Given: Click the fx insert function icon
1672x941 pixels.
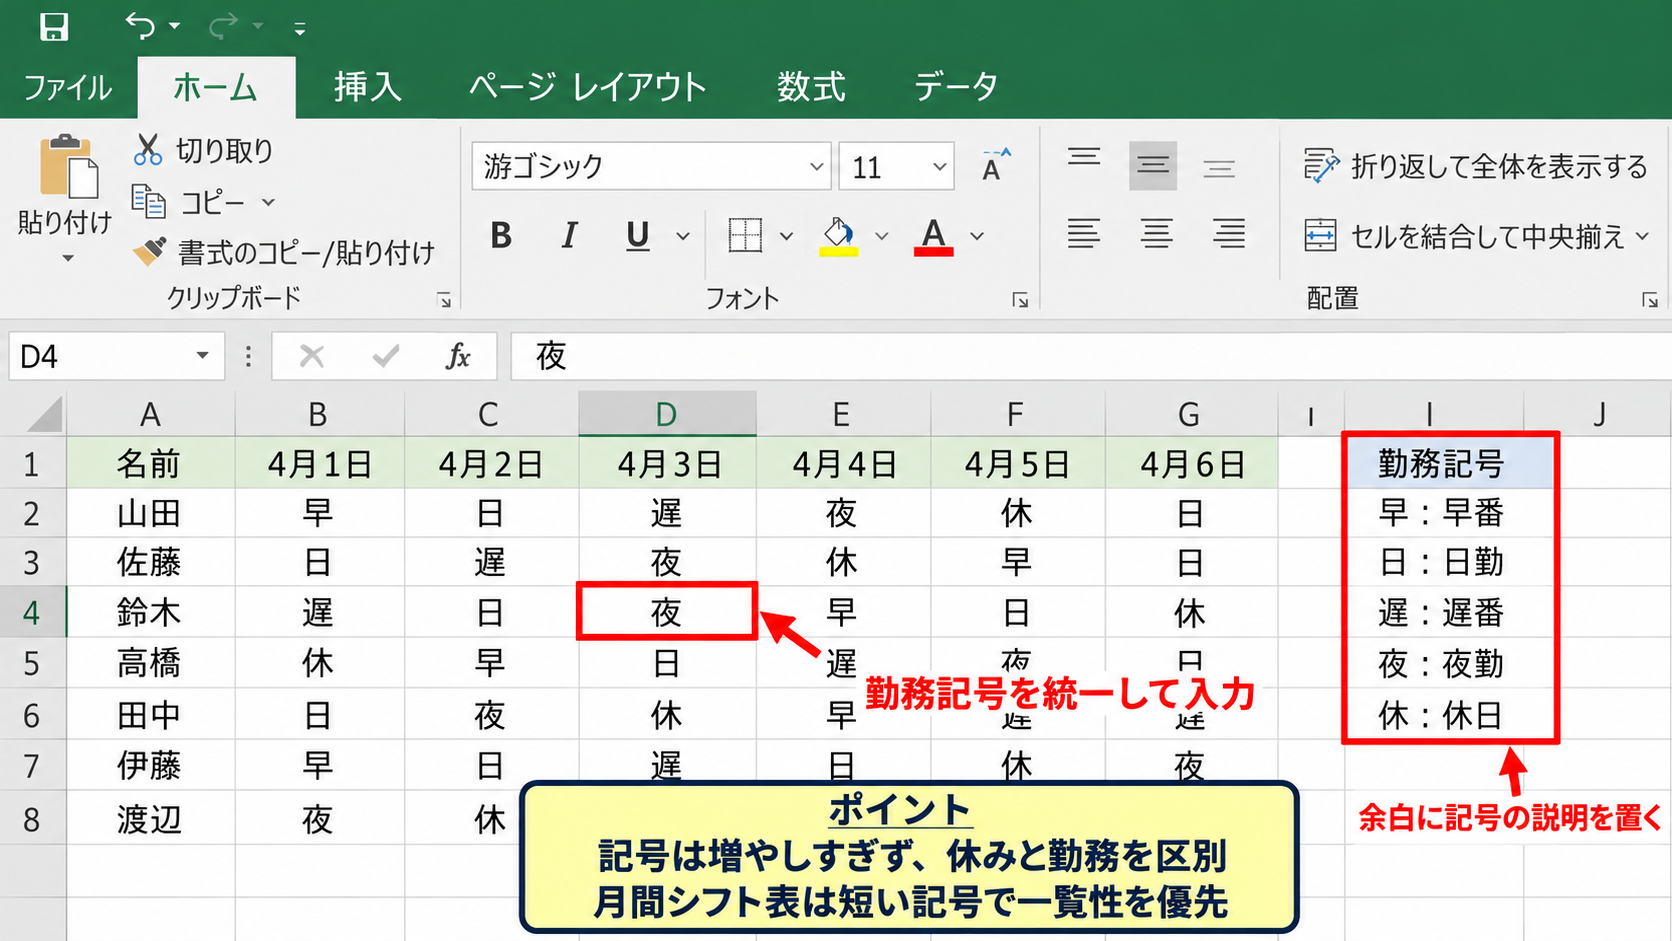Looking at the screenshot, I should tap(458, 356).
